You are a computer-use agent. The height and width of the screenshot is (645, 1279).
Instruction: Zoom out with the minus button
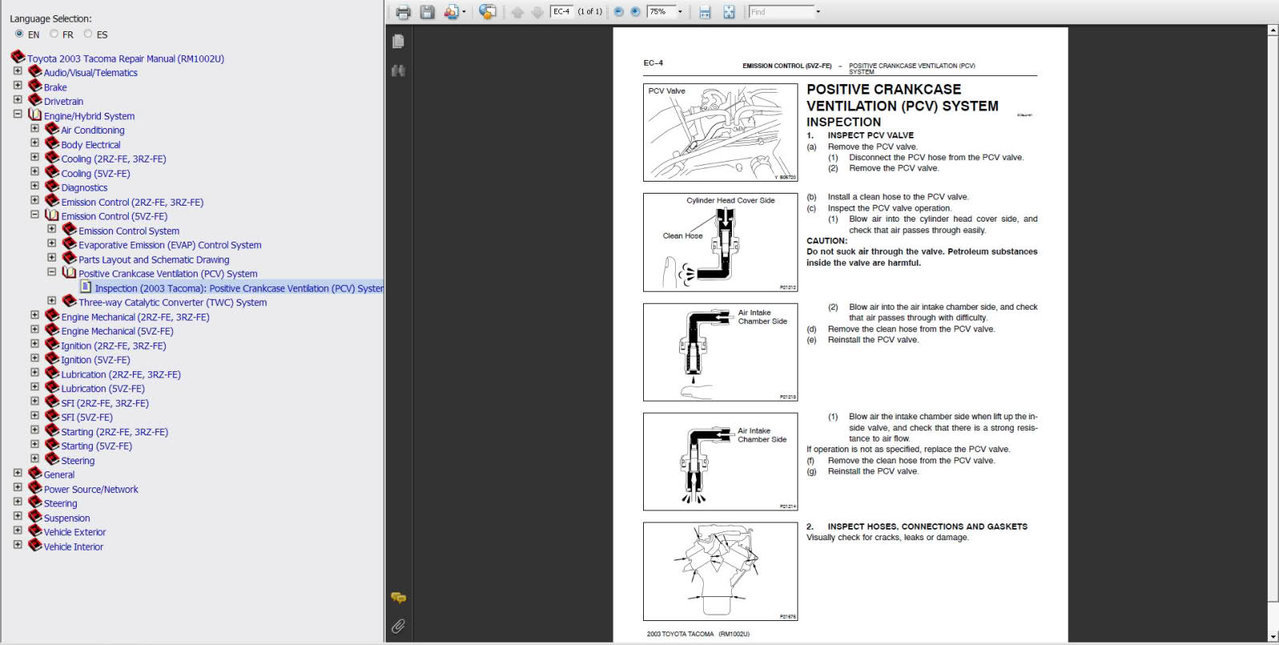point(618,12)
